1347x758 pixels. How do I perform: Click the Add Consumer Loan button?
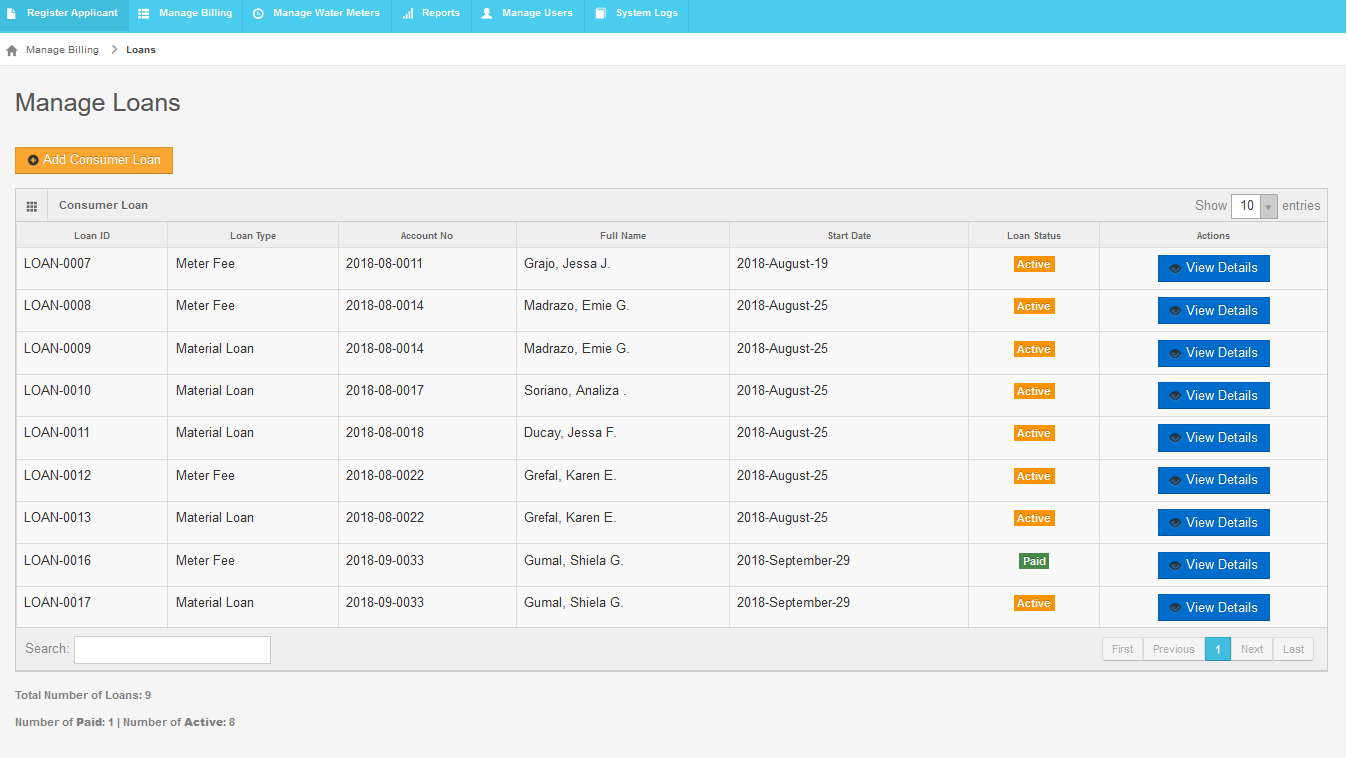pos(94,160)
